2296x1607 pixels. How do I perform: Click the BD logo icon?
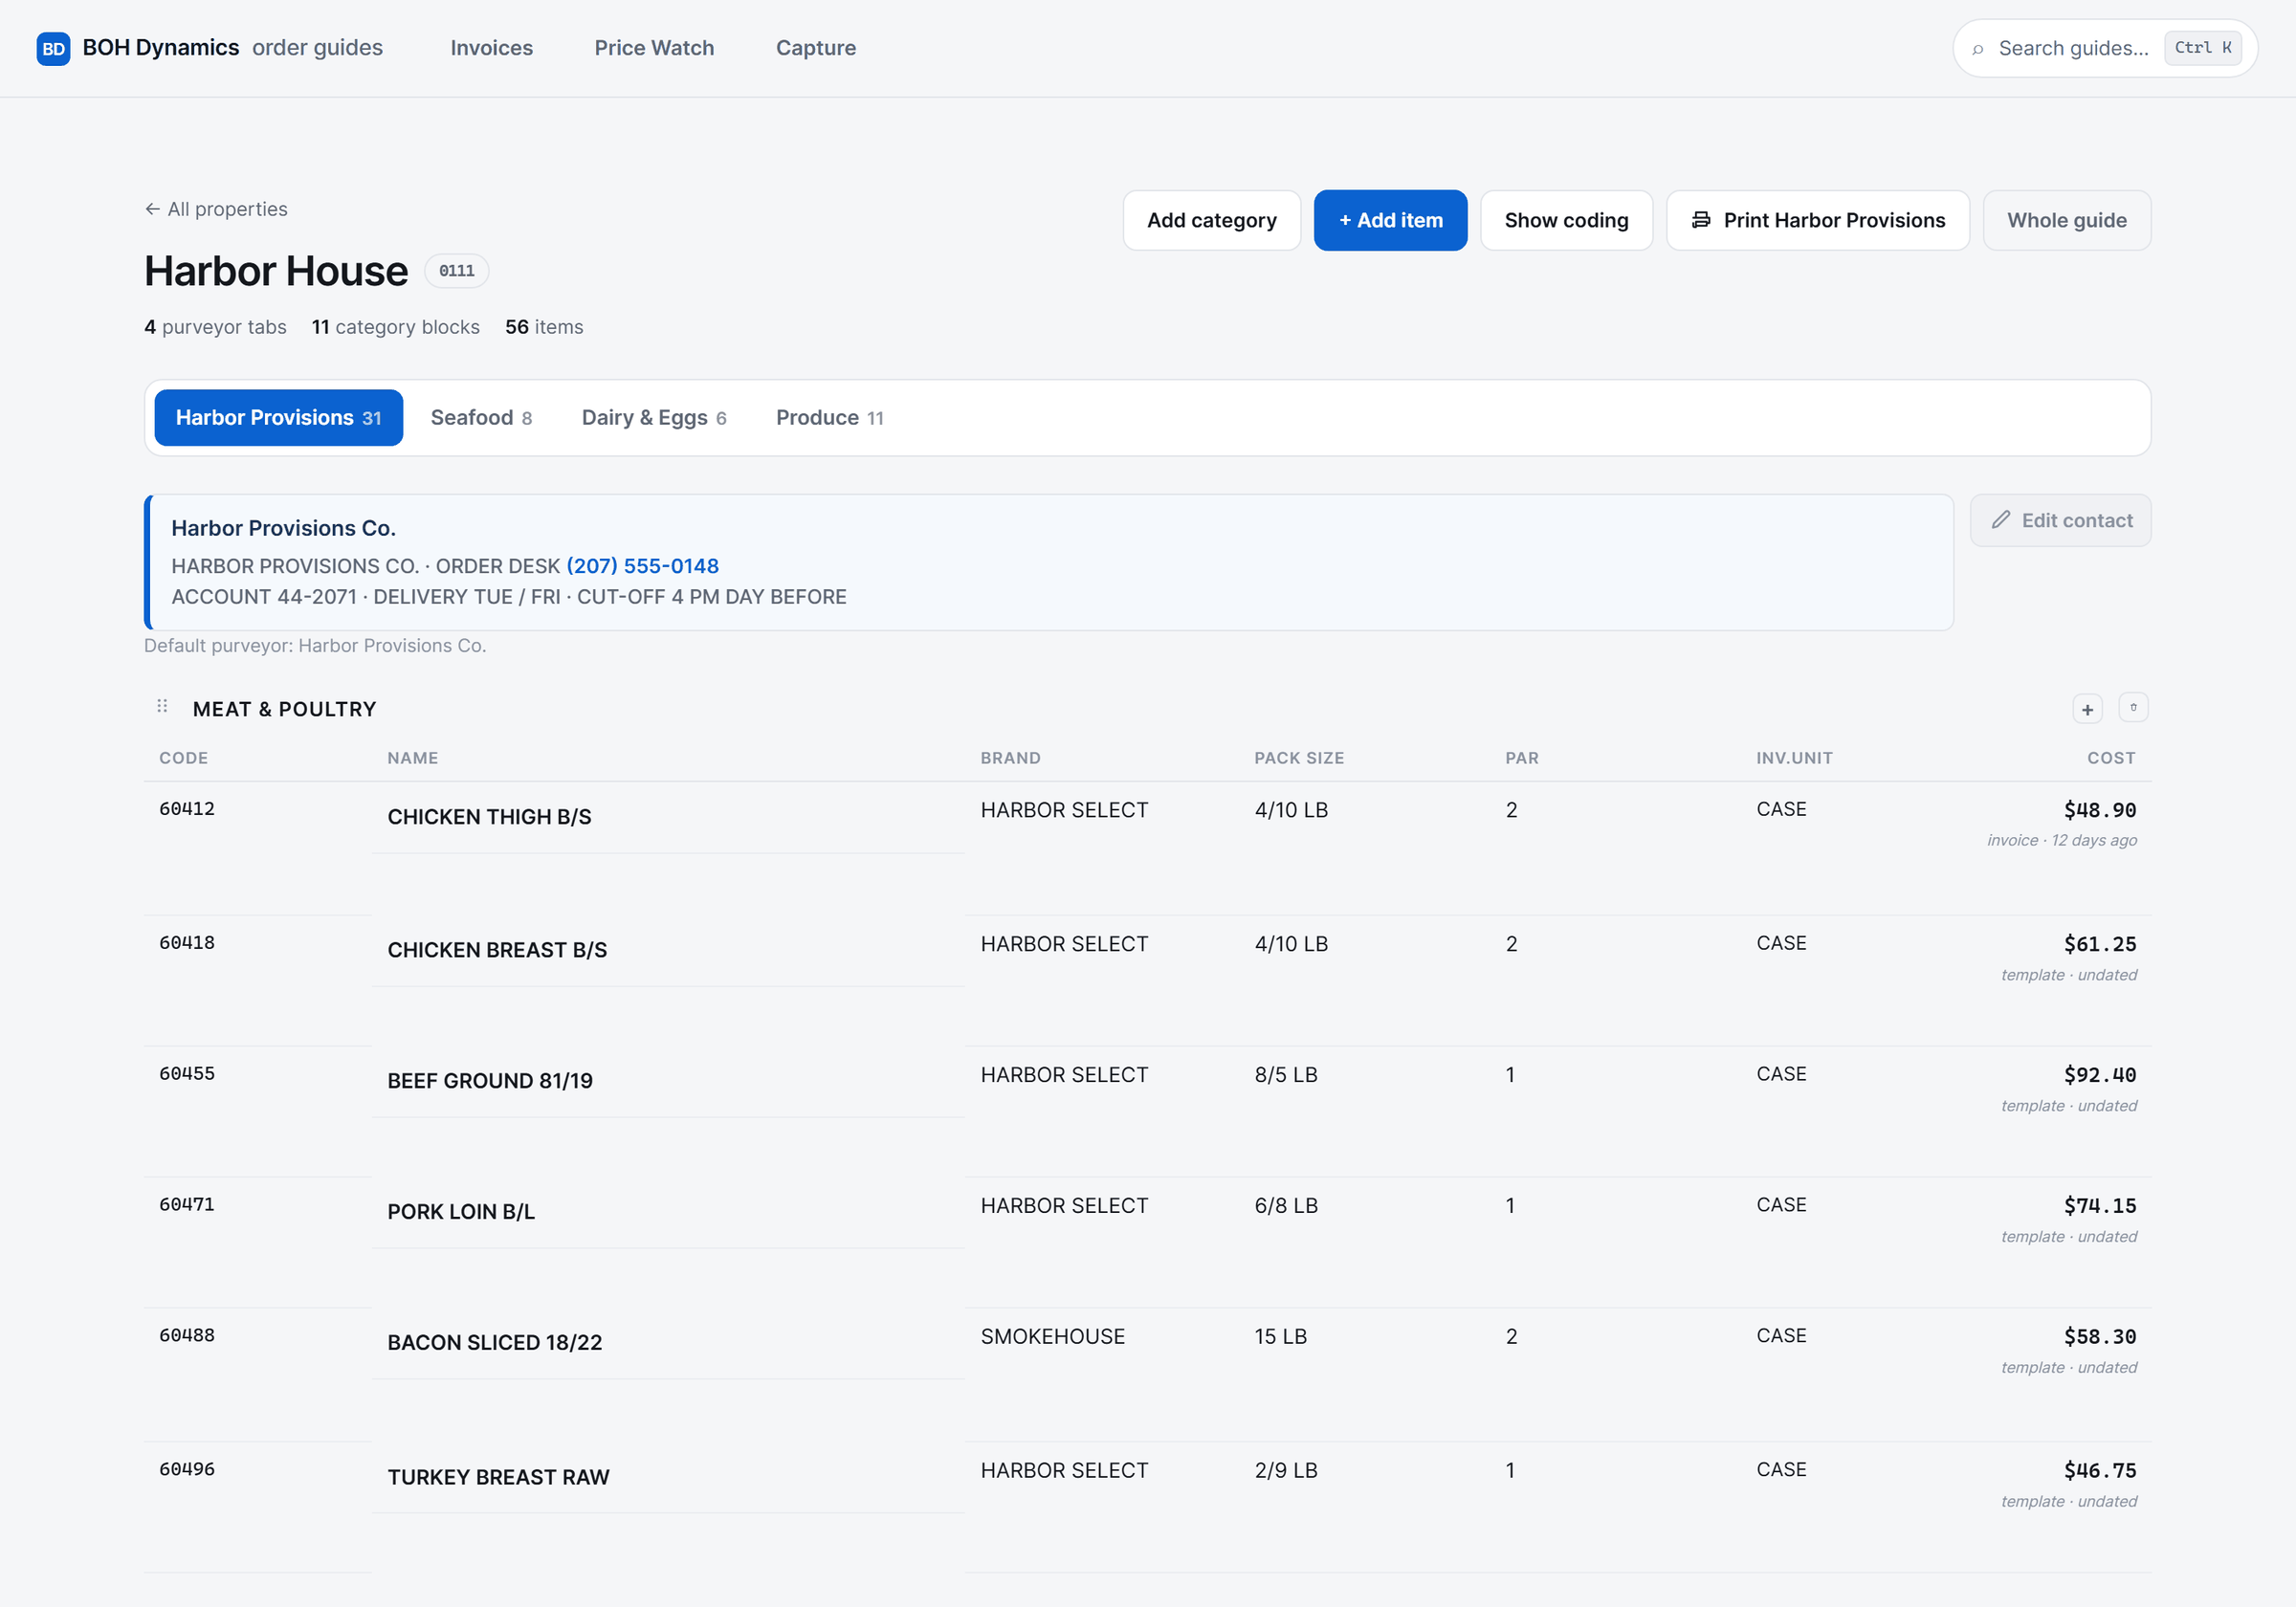(x=53, y=48)
